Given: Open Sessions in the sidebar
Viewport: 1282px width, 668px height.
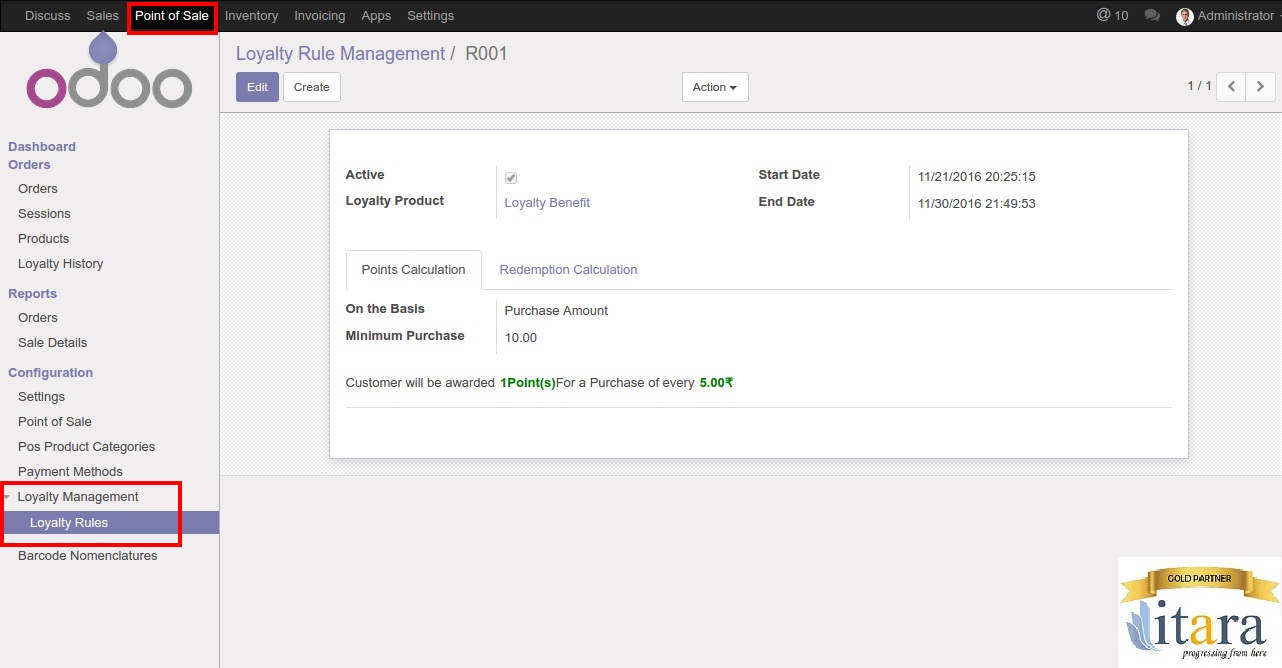Looking at the screenshot, I should click(44, 214).
